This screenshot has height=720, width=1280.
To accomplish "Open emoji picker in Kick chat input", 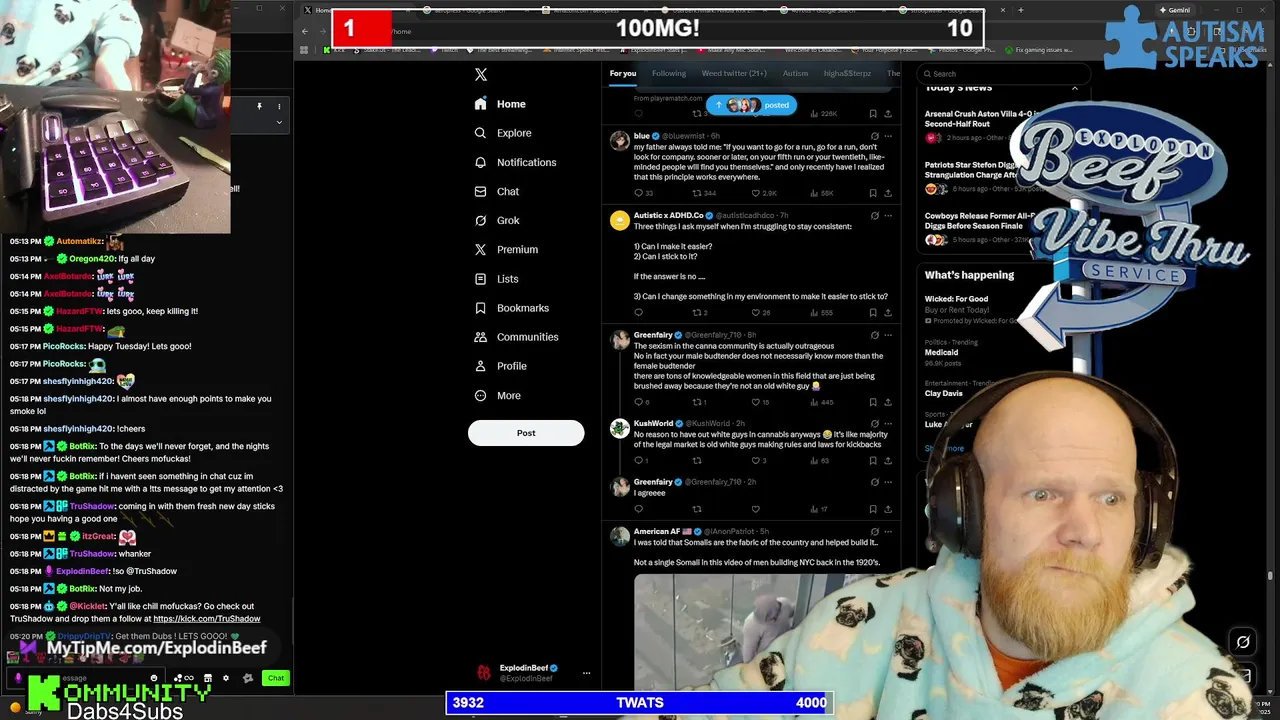I will pyautogui.click(x=154, y=678).
